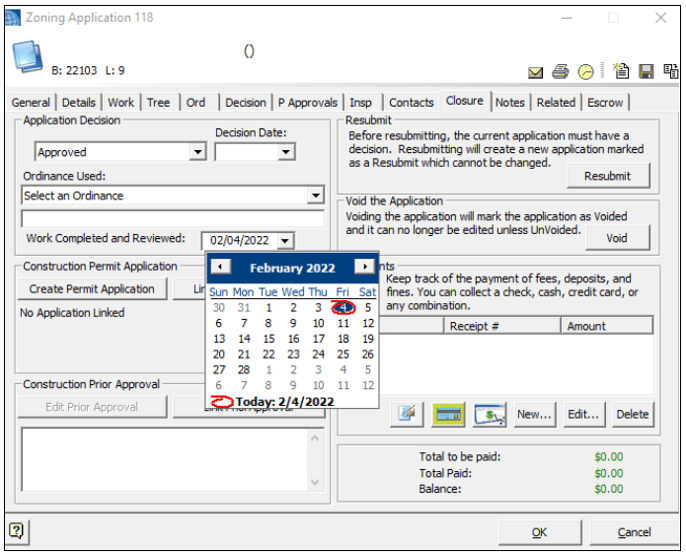This screenshot has height=556, width=686.
Task: Click Today: 2/4/2022 in calendar footer
Action: point(285,402)
